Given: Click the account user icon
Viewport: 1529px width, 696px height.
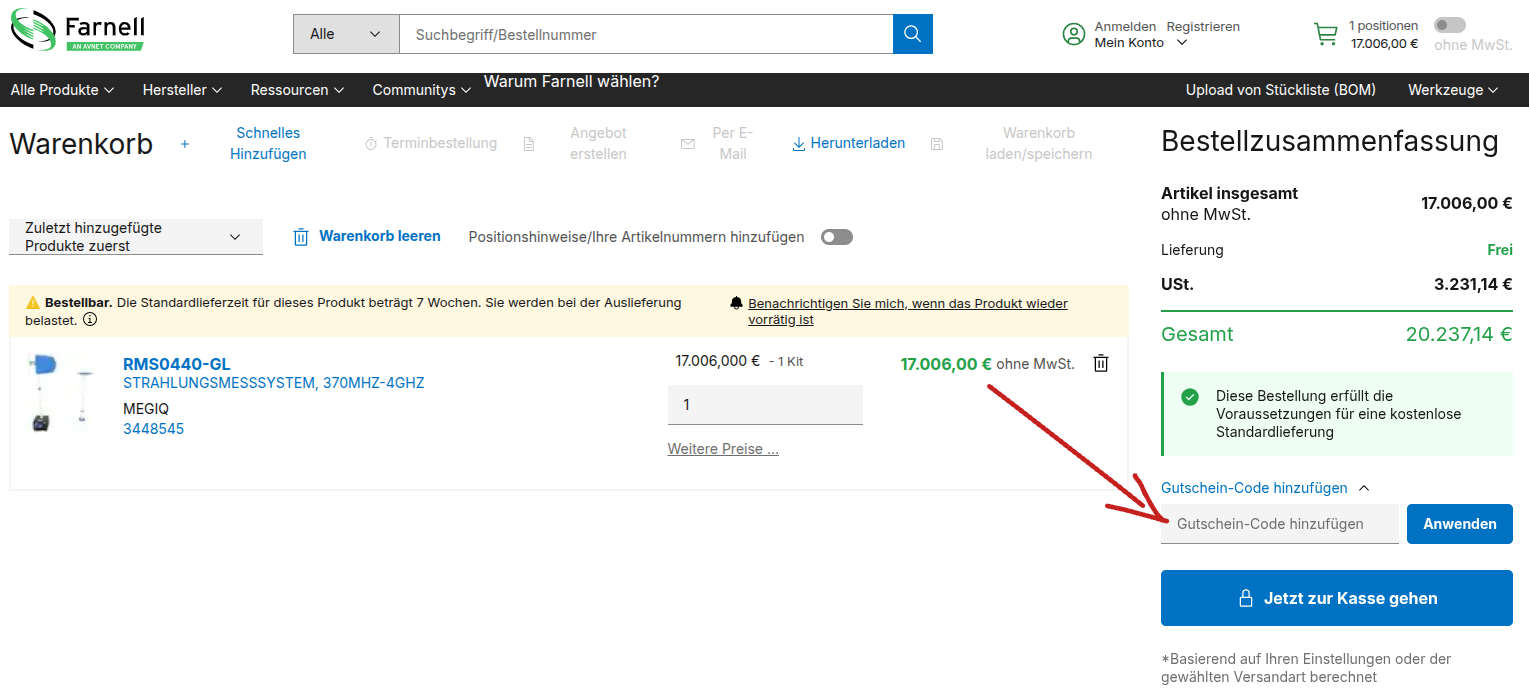Looking at the screenshot, I should [1074, 34].
